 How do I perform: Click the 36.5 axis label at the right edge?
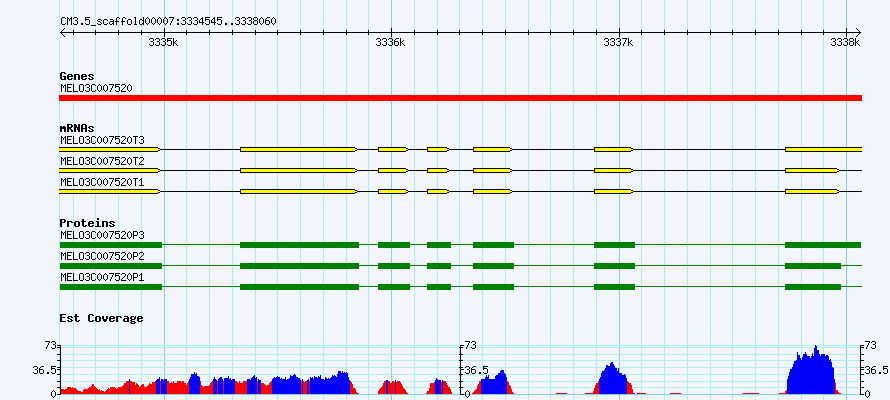tap(876, 370)
